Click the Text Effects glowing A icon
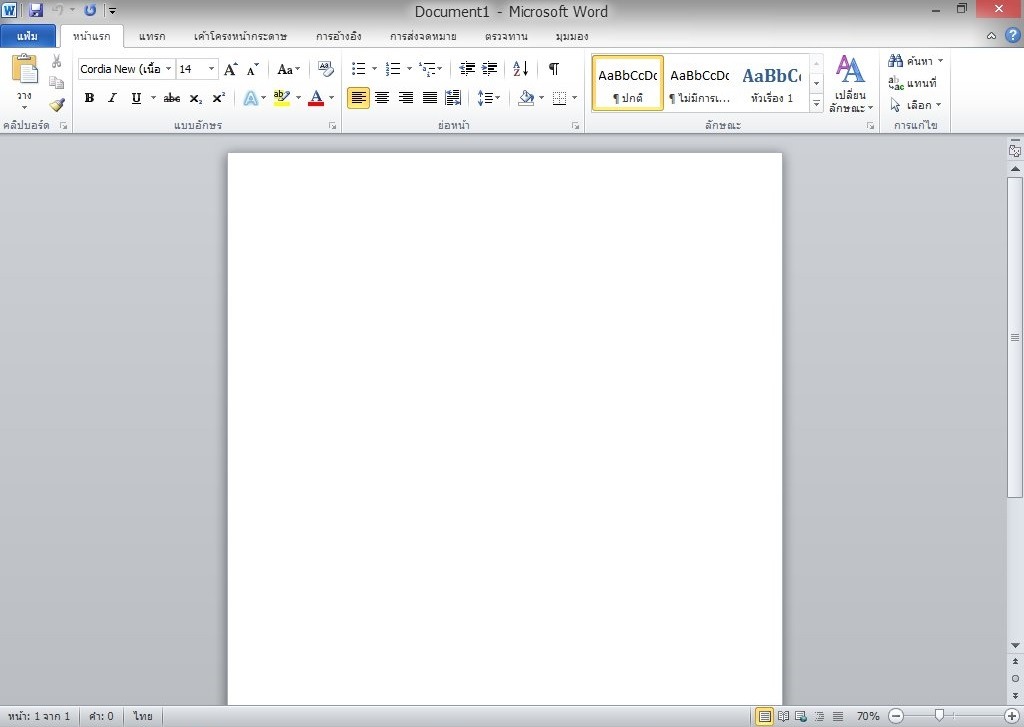The height and width of the screenshot is (727, 1024). pos(250,98)
